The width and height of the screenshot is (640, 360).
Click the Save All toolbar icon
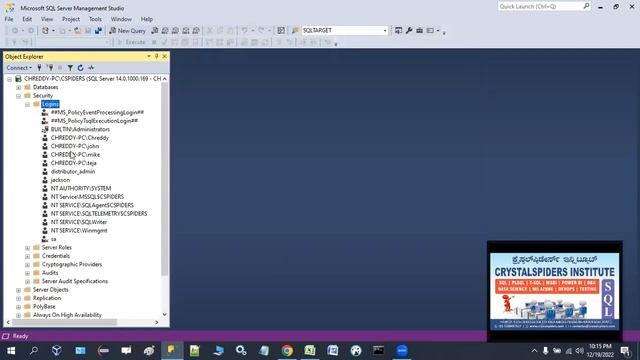pos(98,31)
